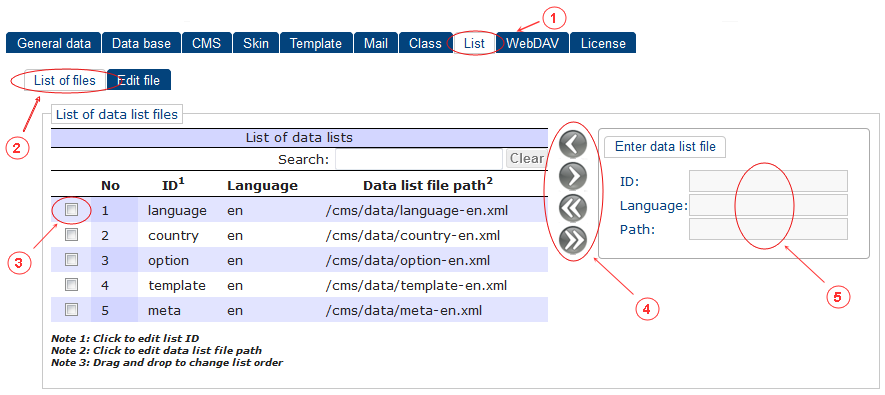
Task: Open the CMS tab
Action: point(207,43)
